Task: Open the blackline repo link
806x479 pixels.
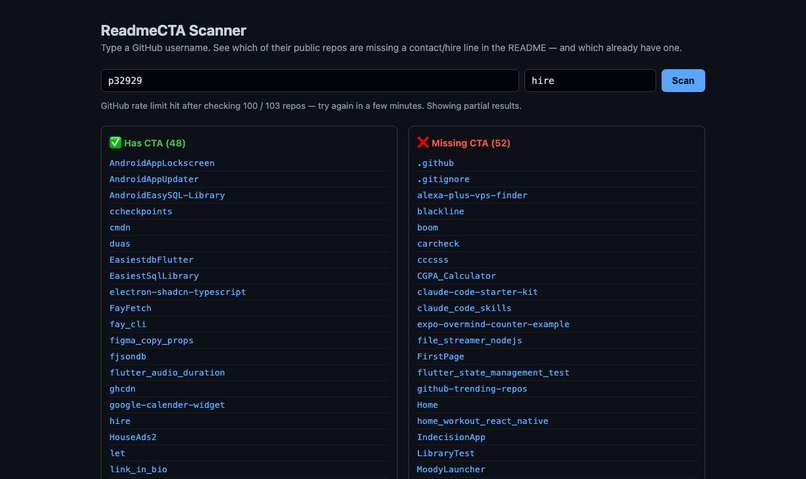Action: [441, 211]
